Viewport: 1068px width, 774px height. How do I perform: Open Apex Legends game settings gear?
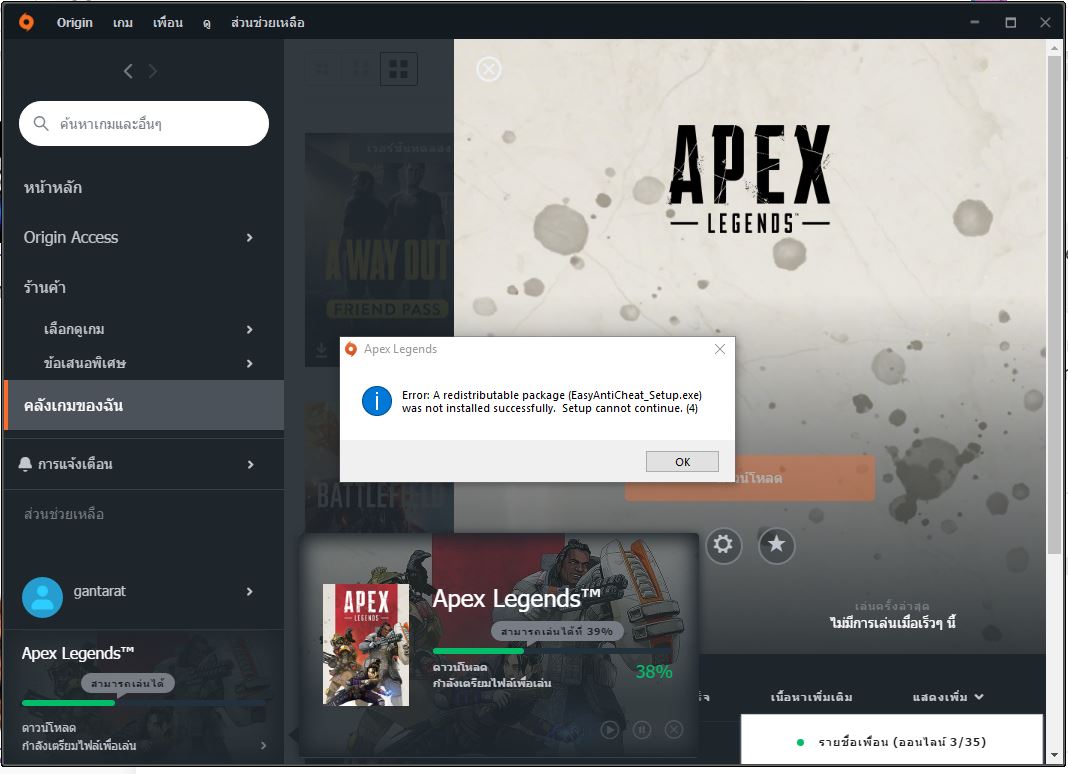pyautogui.click(x=723, y=545)
